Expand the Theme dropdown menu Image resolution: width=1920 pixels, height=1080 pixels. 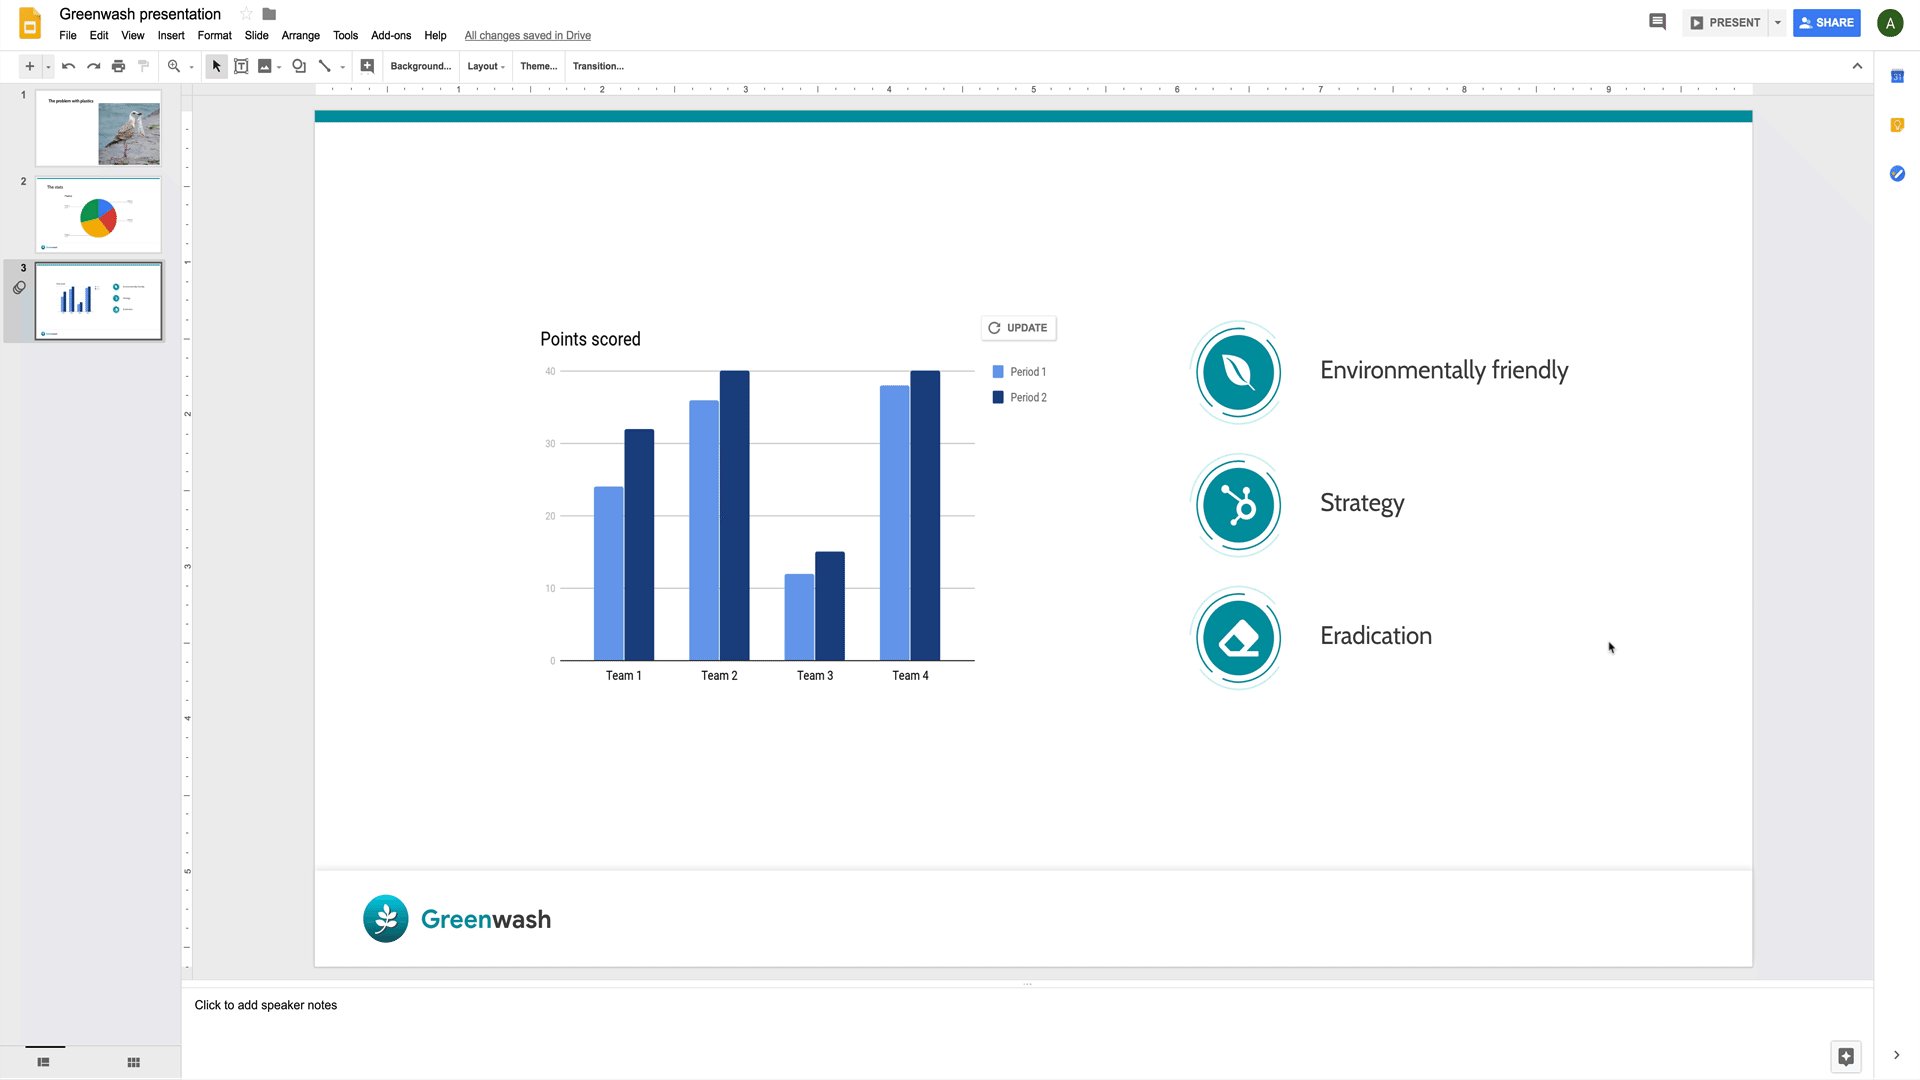point(537,66)
